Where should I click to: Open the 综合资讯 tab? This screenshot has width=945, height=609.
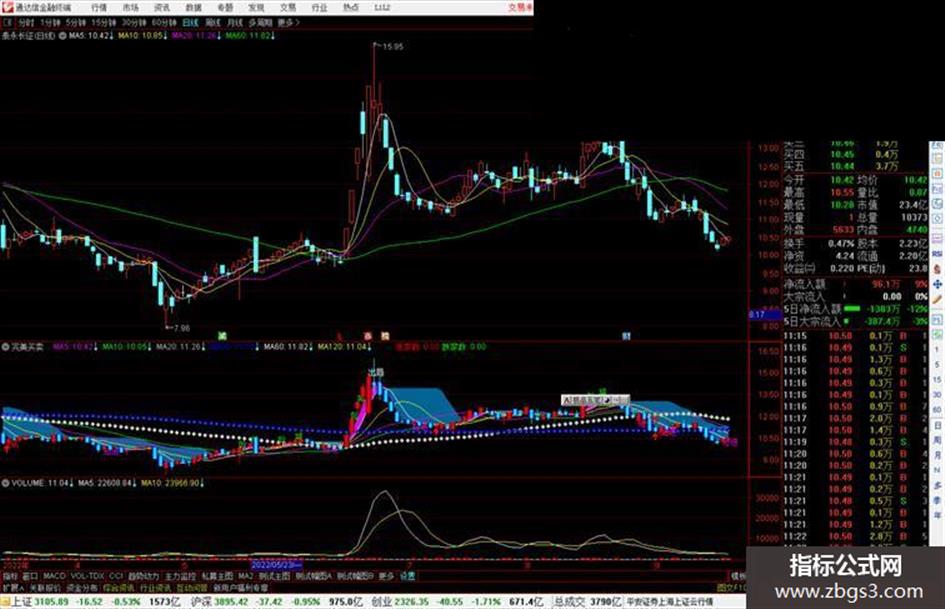click(118, 587)
